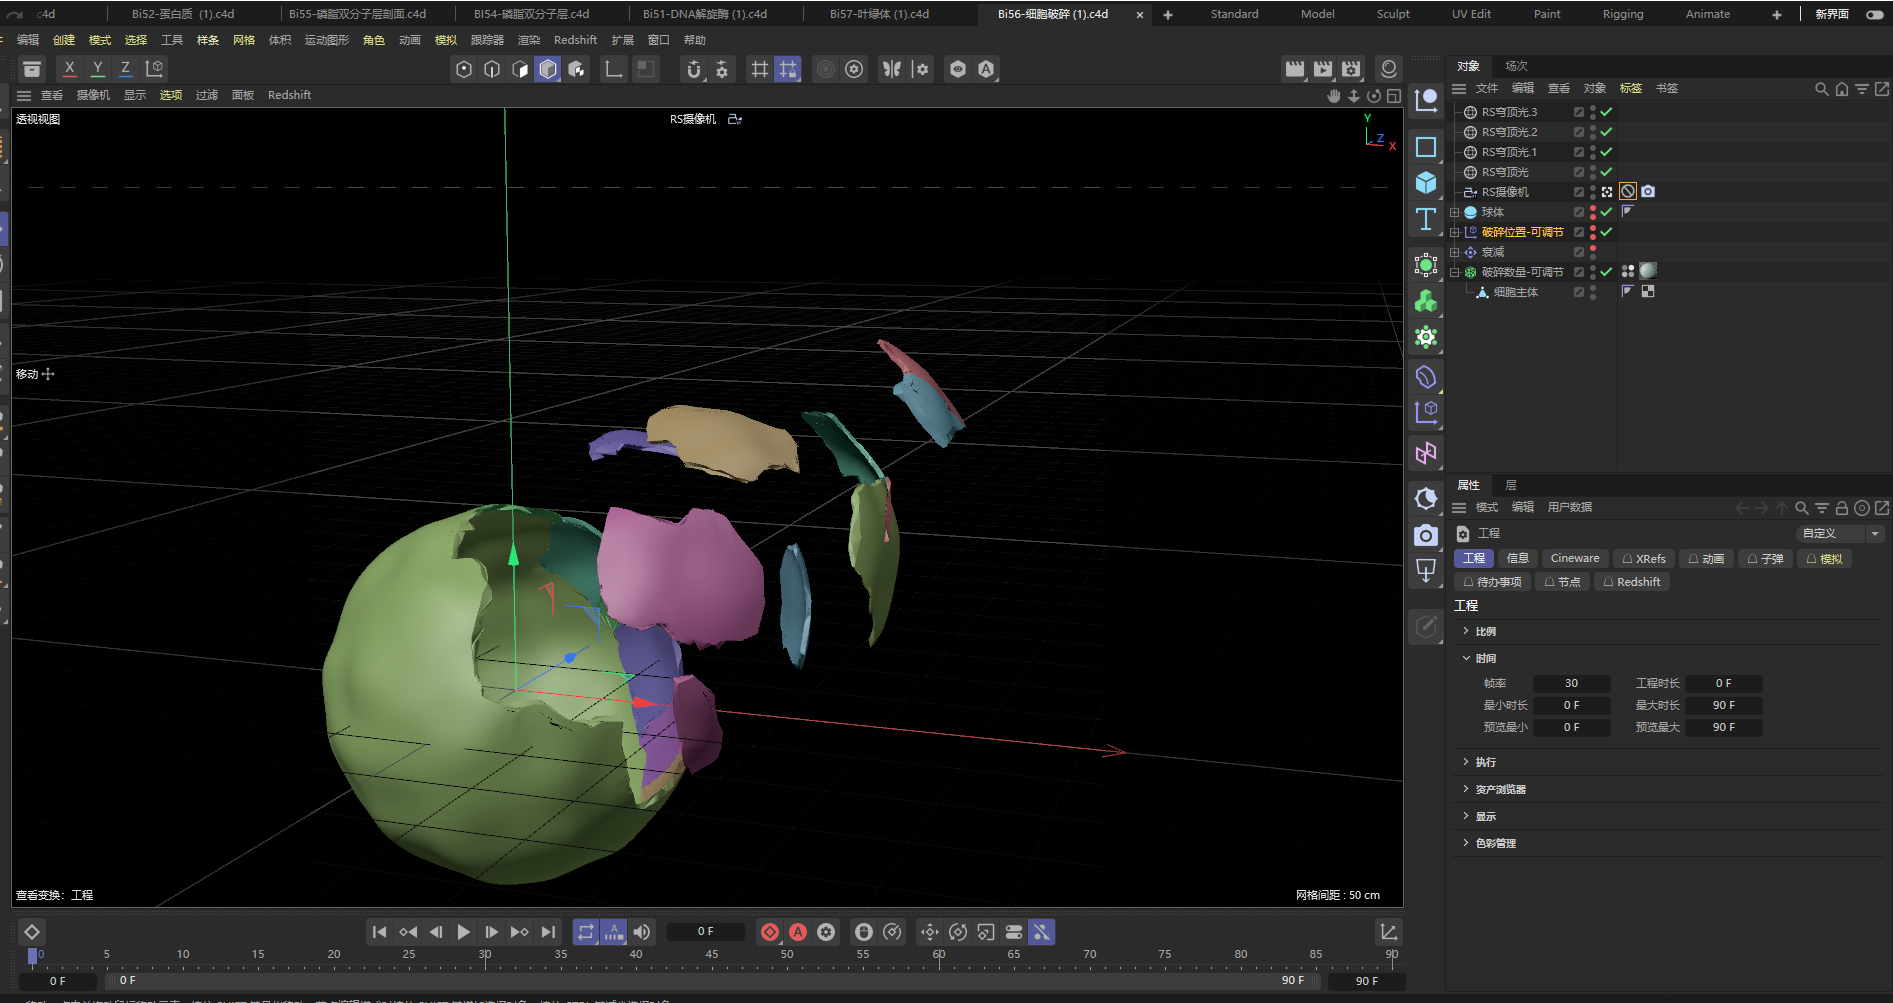This screenshot has height=1003, width=1893.
Task: Open the Redshift project settings tab
Action: coord(1631,582)
